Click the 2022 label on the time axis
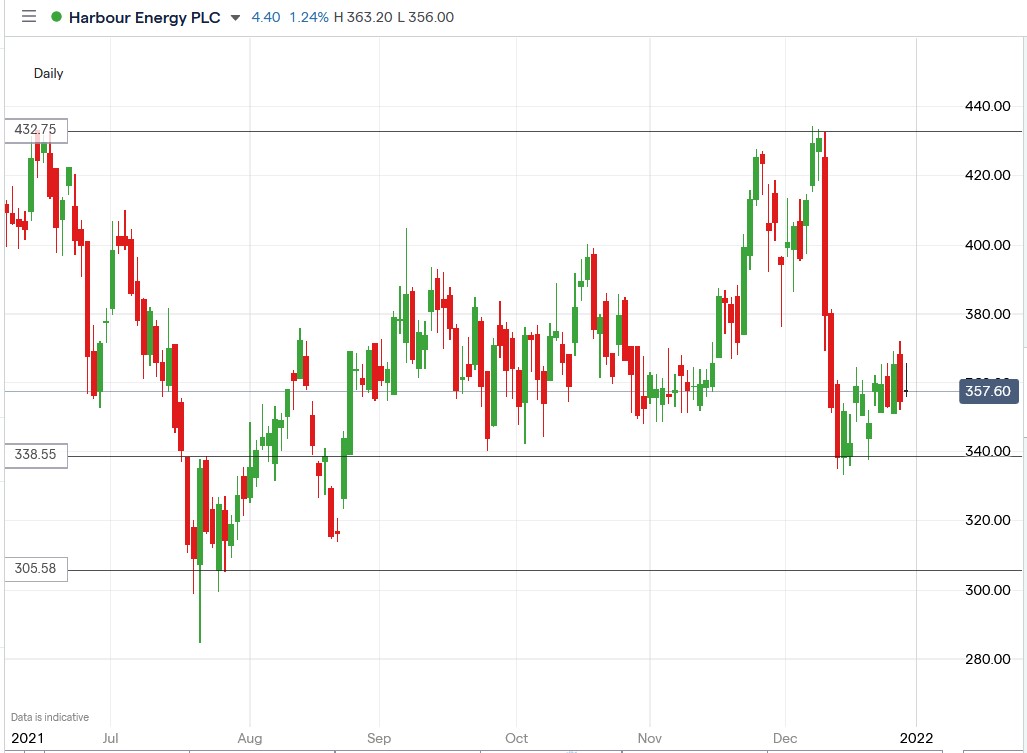The width and height of the screenshot is (1027, 753). 919,738
